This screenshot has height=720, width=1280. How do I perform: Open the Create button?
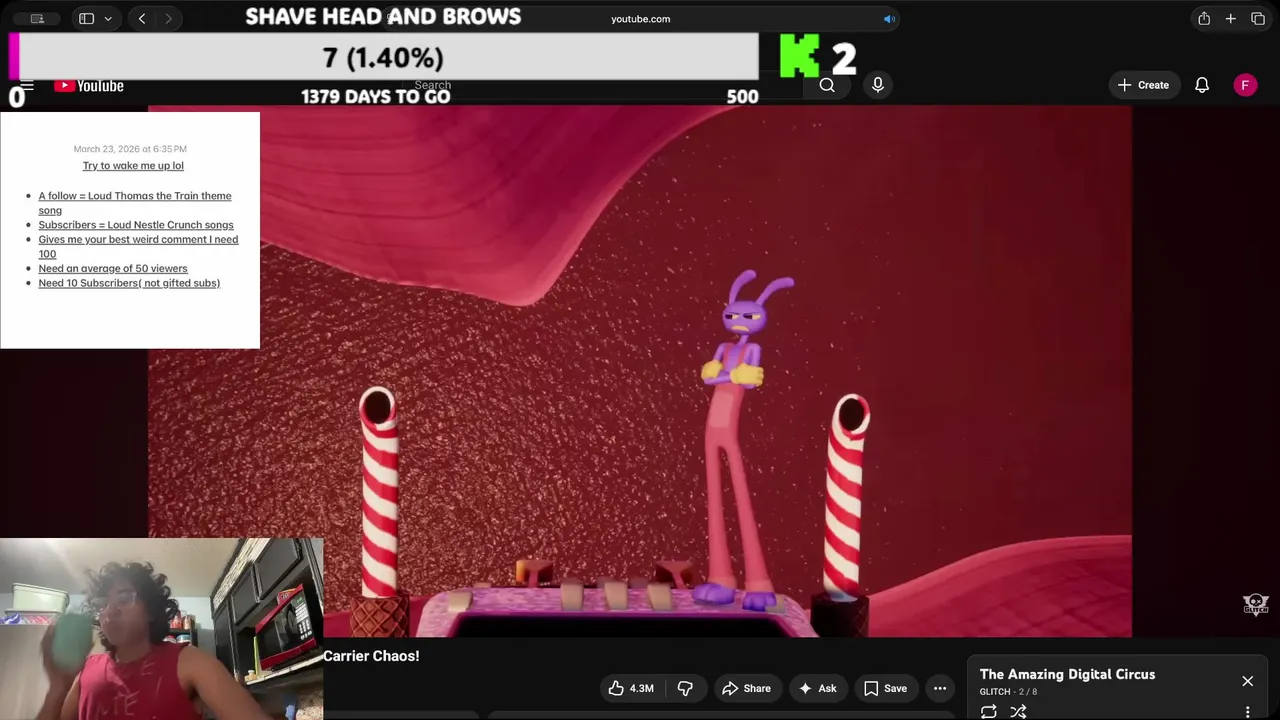click(1144, 85)
